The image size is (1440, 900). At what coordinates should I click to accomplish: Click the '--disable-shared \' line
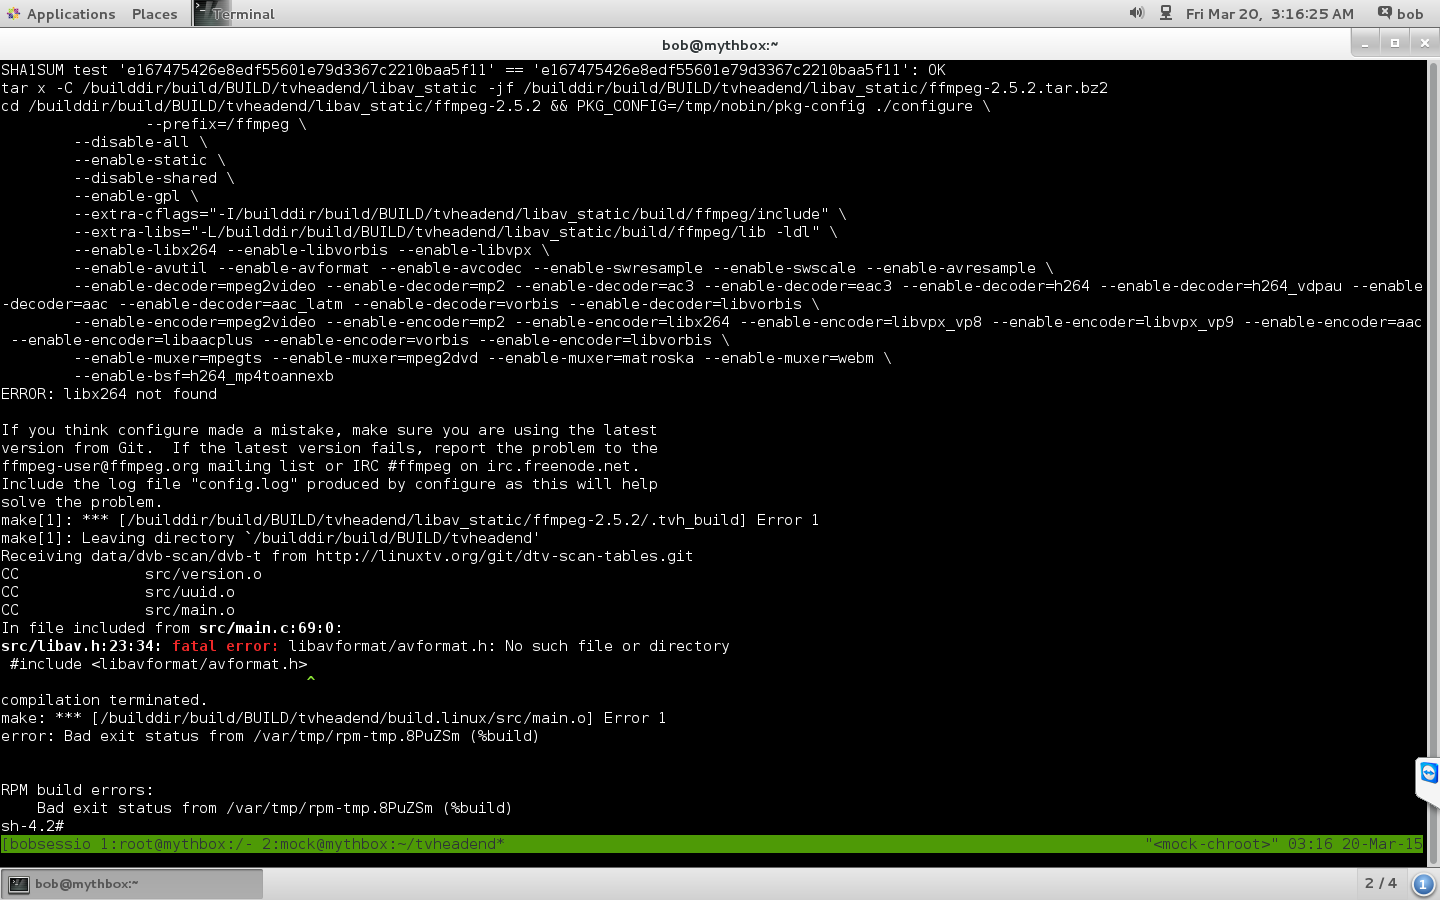pyautogui.click(x=154, y=178)
